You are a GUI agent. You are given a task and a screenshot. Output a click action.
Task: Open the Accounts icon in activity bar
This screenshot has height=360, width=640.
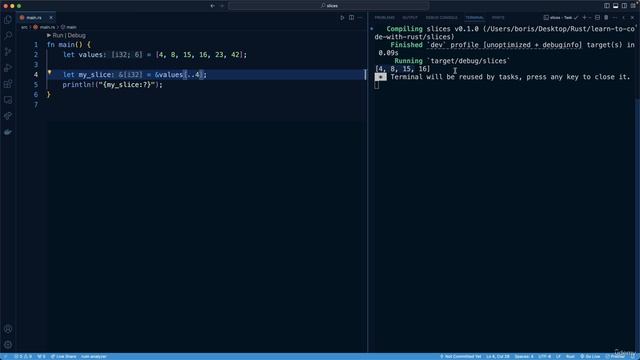click(x=8, y=329)
